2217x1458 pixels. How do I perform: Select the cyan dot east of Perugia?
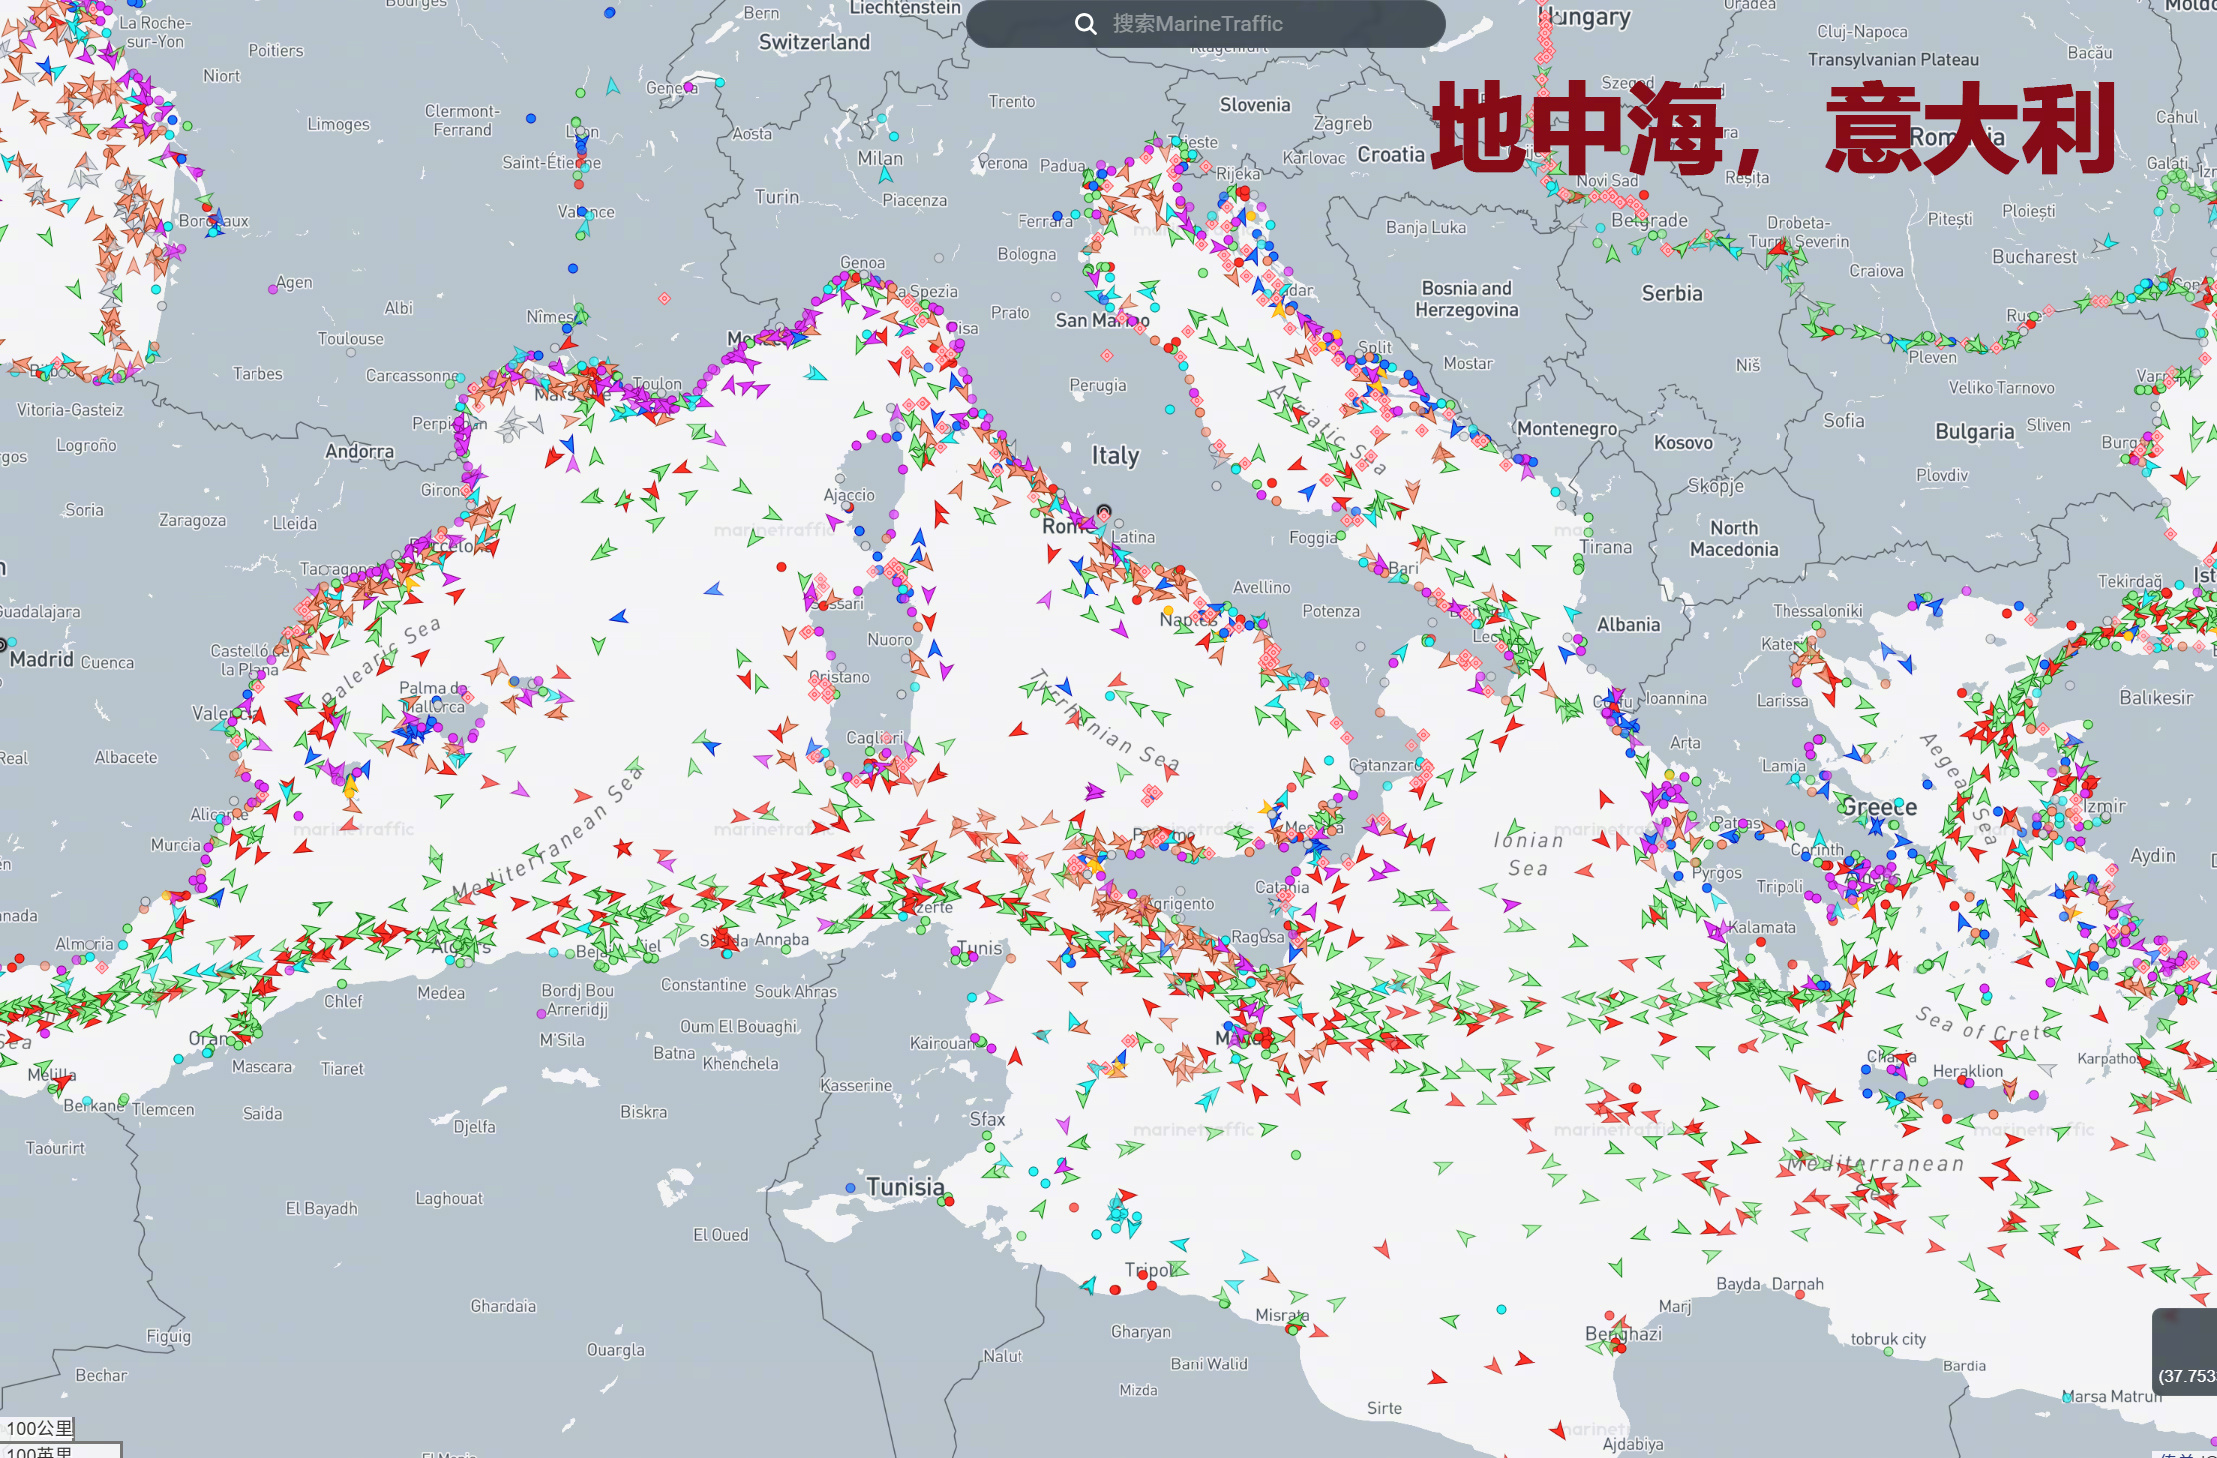[1170, 409]
